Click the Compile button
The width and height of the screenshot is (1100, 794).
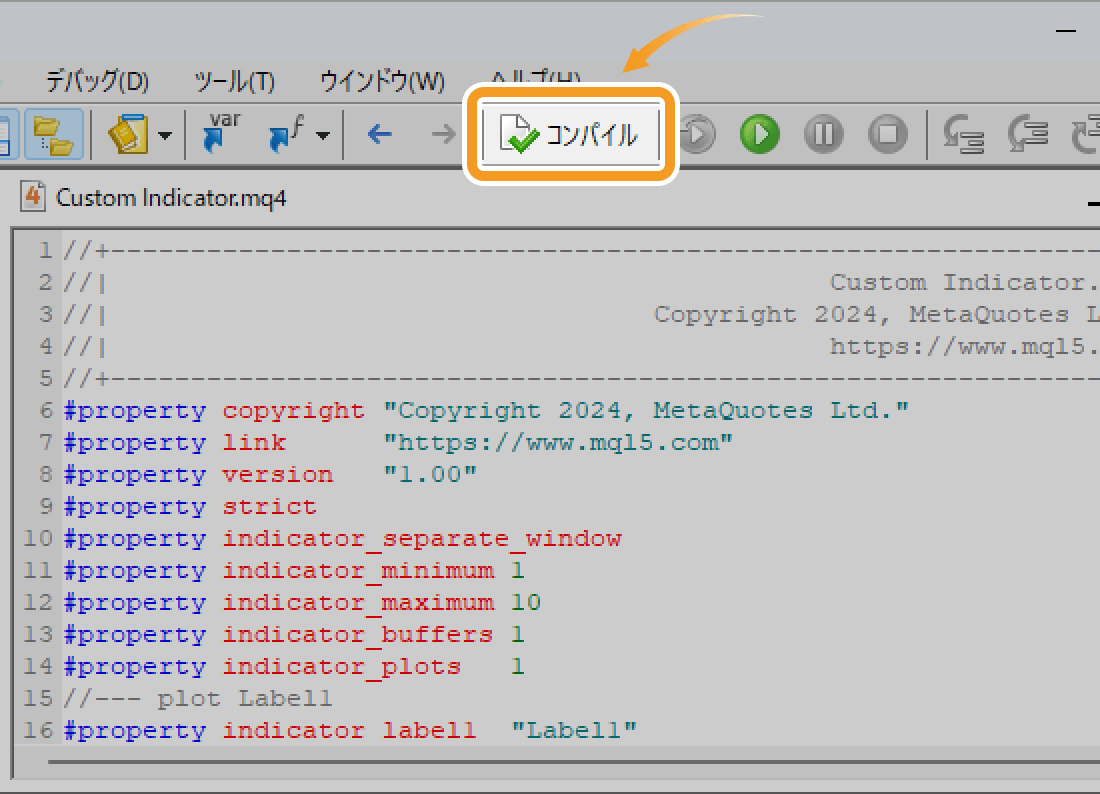click(570, 134)
